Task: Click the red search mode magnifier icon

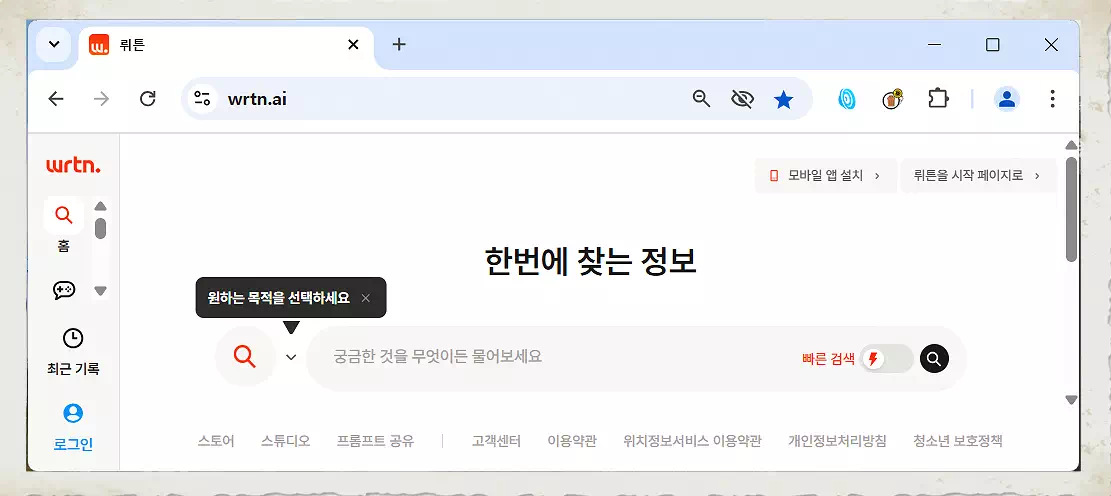Action: [x=244, y=356]
